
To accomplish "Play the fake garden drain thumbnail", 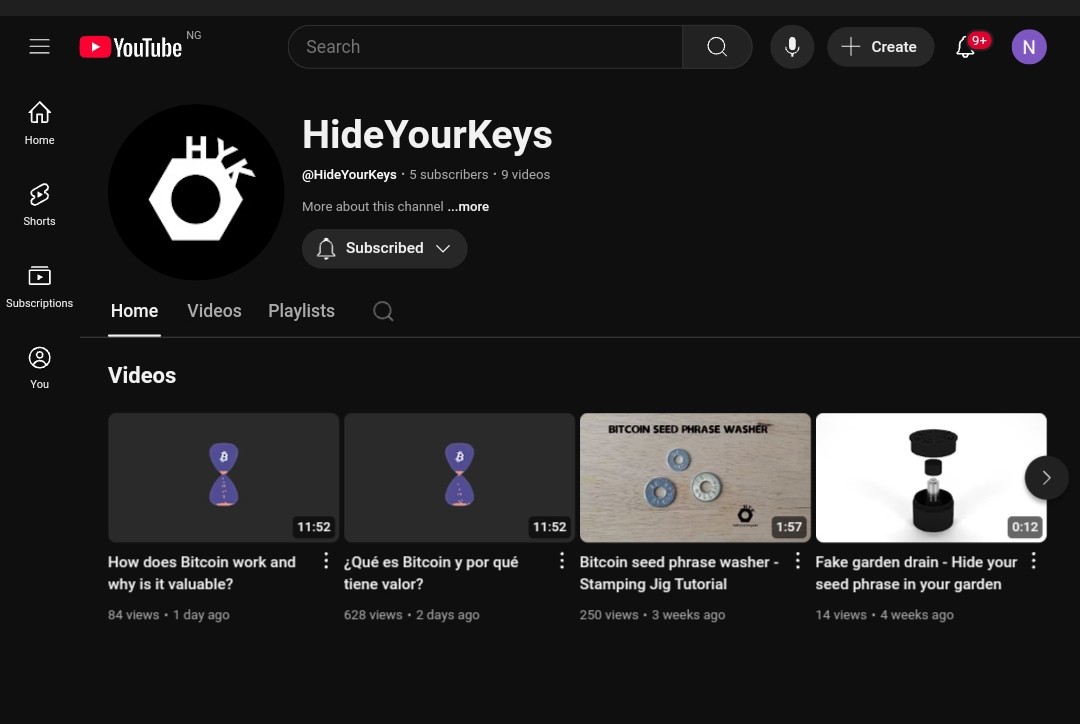I will 931,477.
